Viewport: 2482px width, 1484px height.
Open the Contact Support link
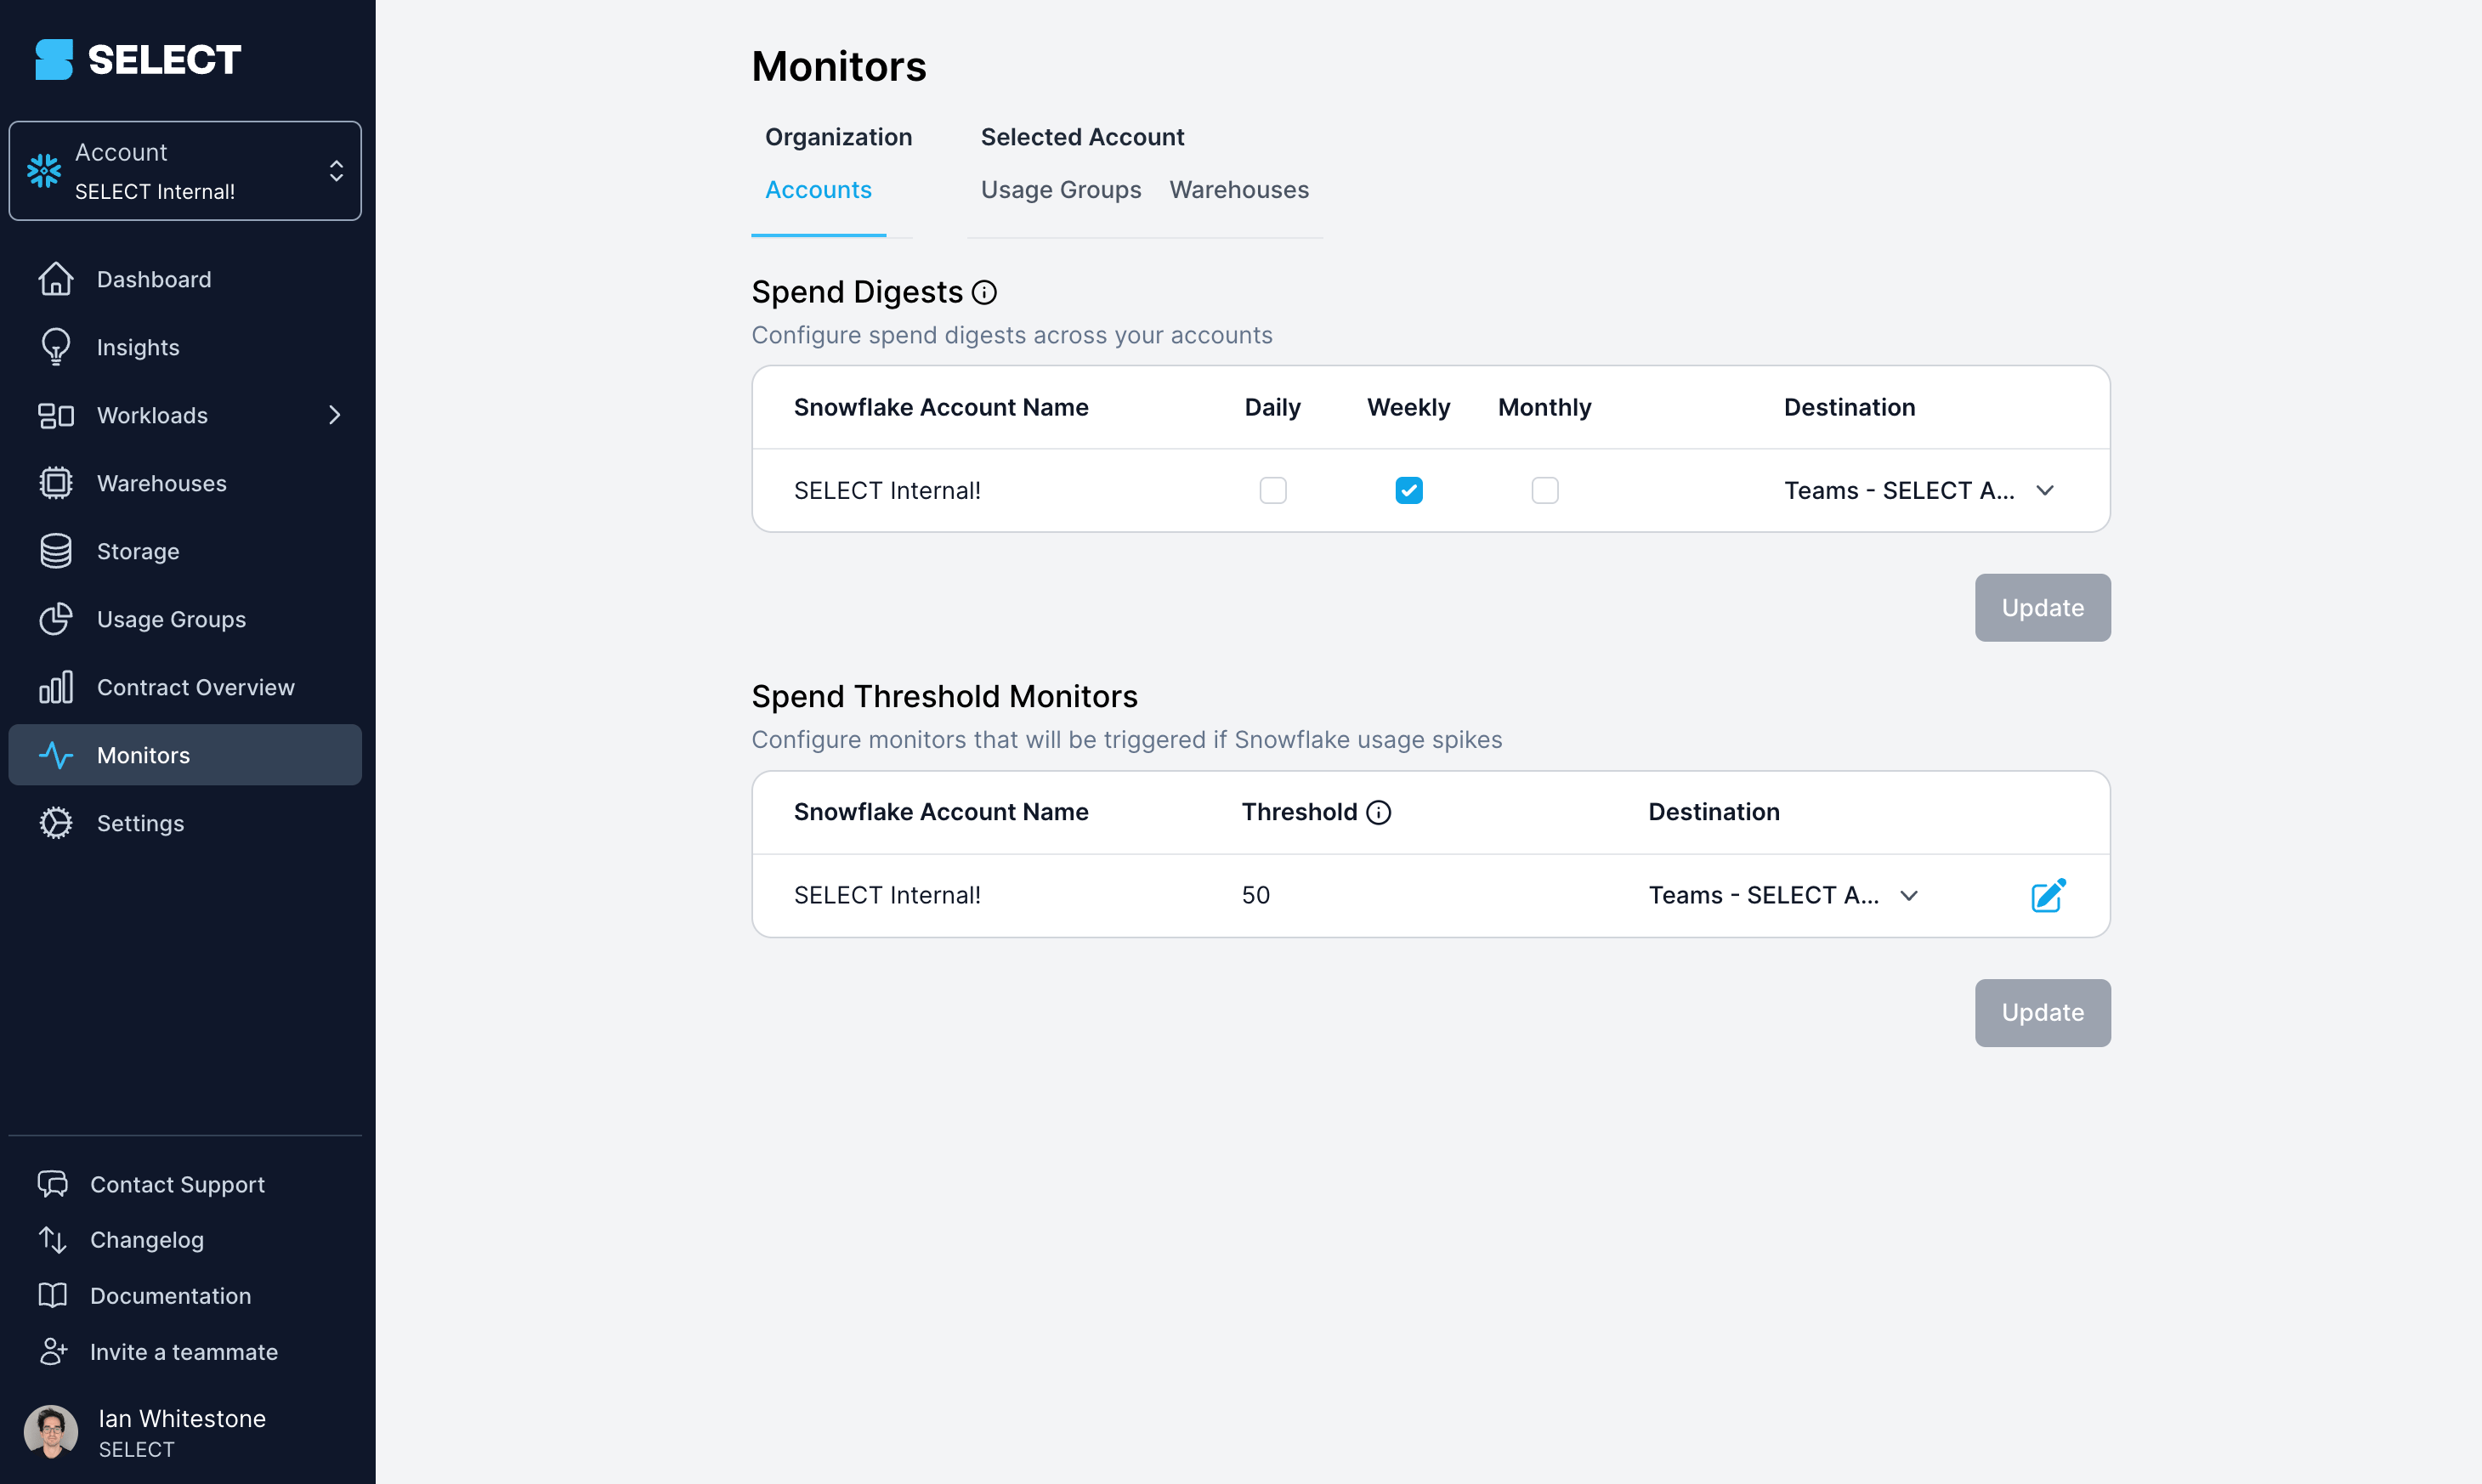(177, 1184)
